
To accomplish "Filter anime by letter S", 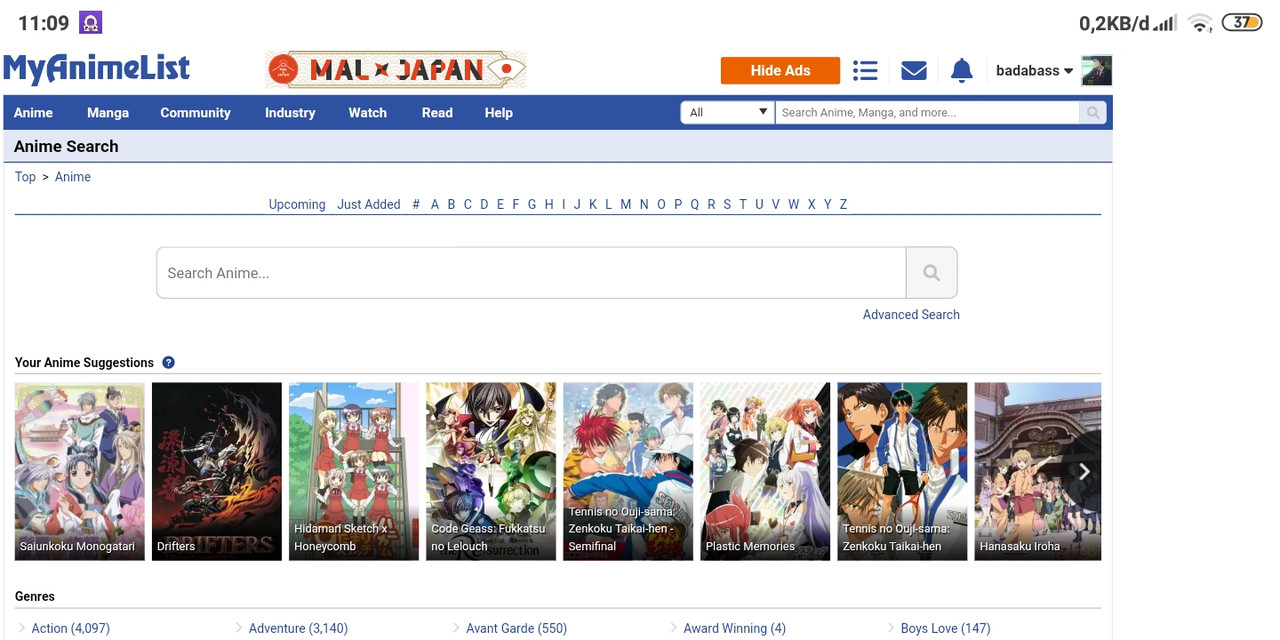I will point(727,204).
